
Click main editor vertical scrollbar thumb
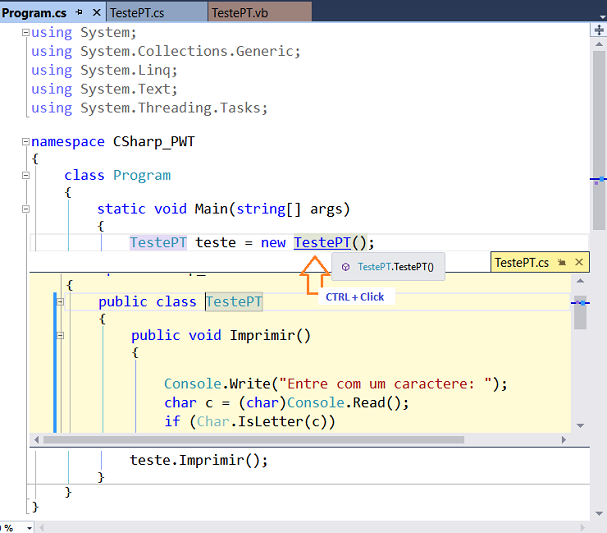[x=599, y=140]
